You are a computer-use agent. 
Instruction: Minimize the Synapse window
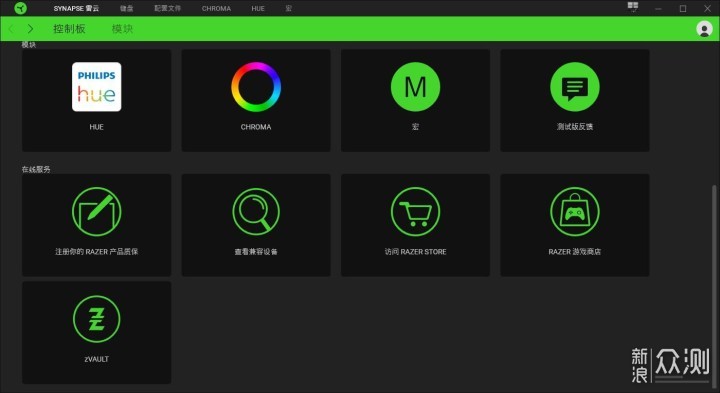(x=658, y=8)
